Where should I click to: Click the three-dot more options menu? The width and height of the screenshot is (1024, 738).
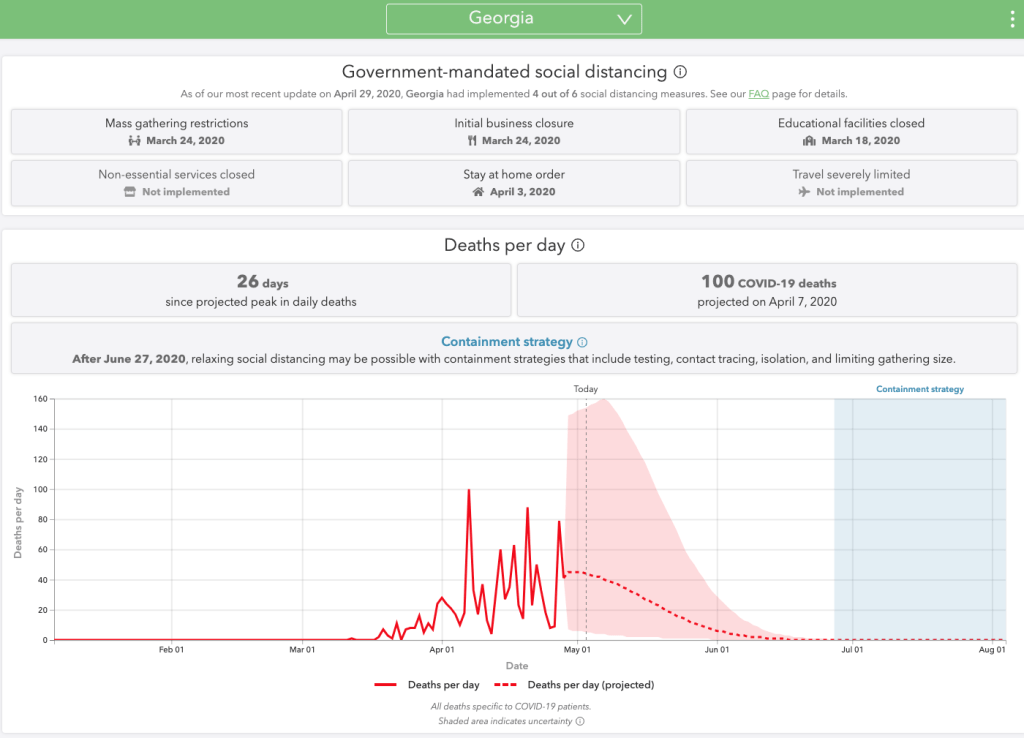coord(1012,20)
